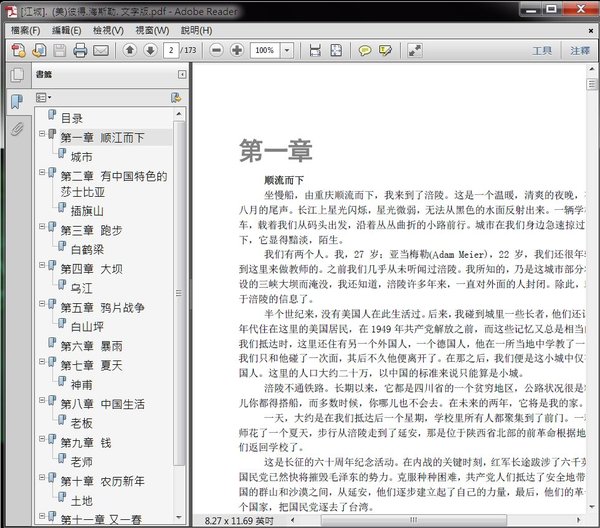The image size is (600, 528).
Task: Open the attachments paperclip panel
Action: (17, 129)
